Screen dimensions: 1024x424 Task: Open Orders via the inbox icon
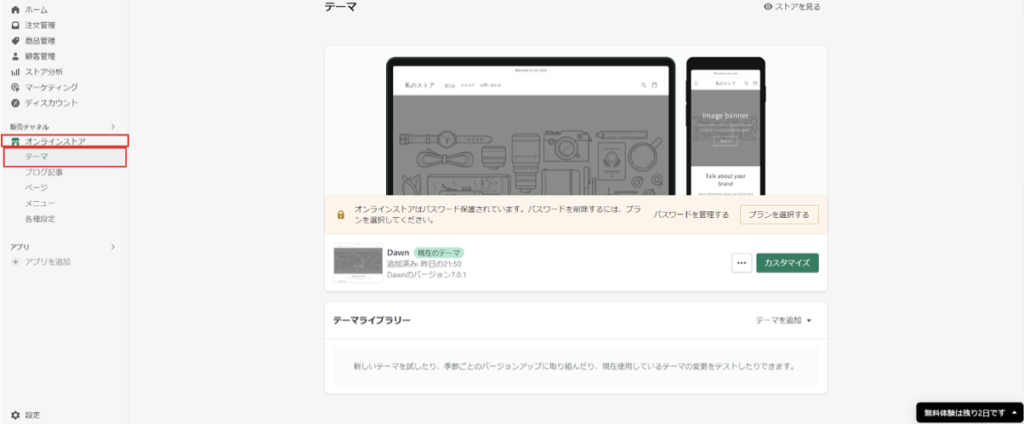(15, 25)
